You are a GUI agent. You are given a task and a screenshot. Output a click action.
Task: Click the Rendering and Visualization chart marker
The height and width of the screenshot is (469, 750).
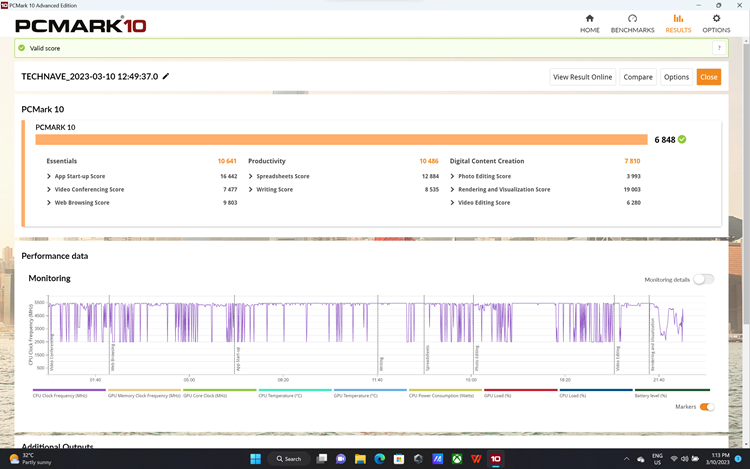(x=652, y=345)
